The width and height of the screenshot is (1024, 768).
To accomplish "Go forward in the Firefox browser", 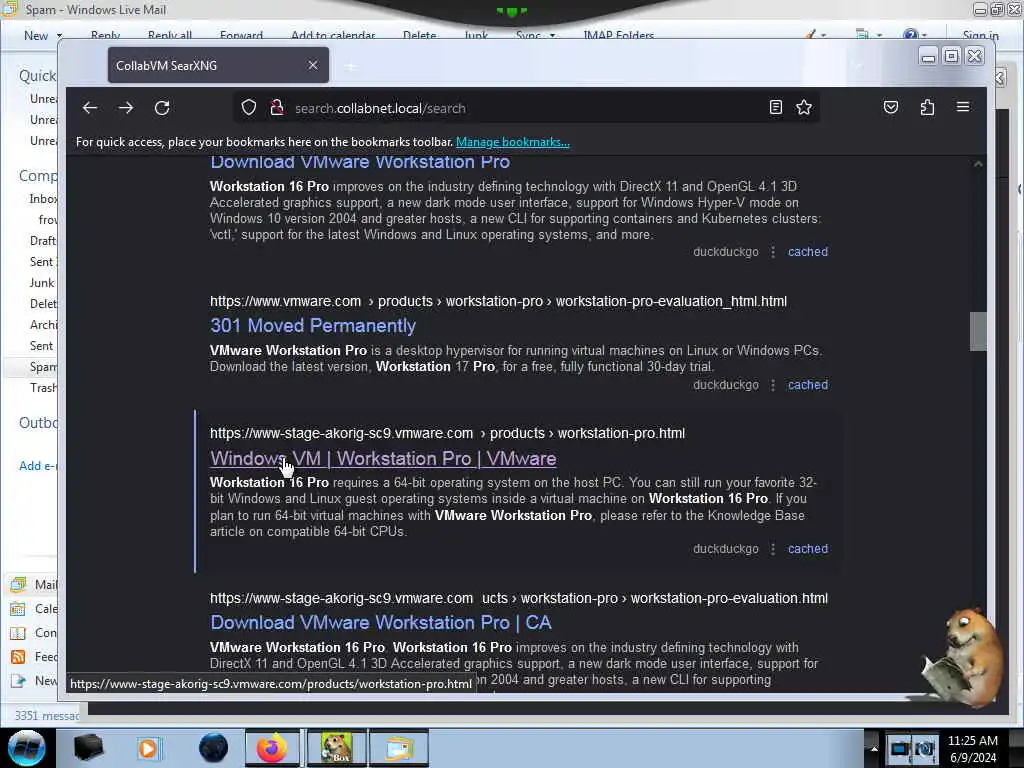I will pyautogui.click(x=126, y=108).
